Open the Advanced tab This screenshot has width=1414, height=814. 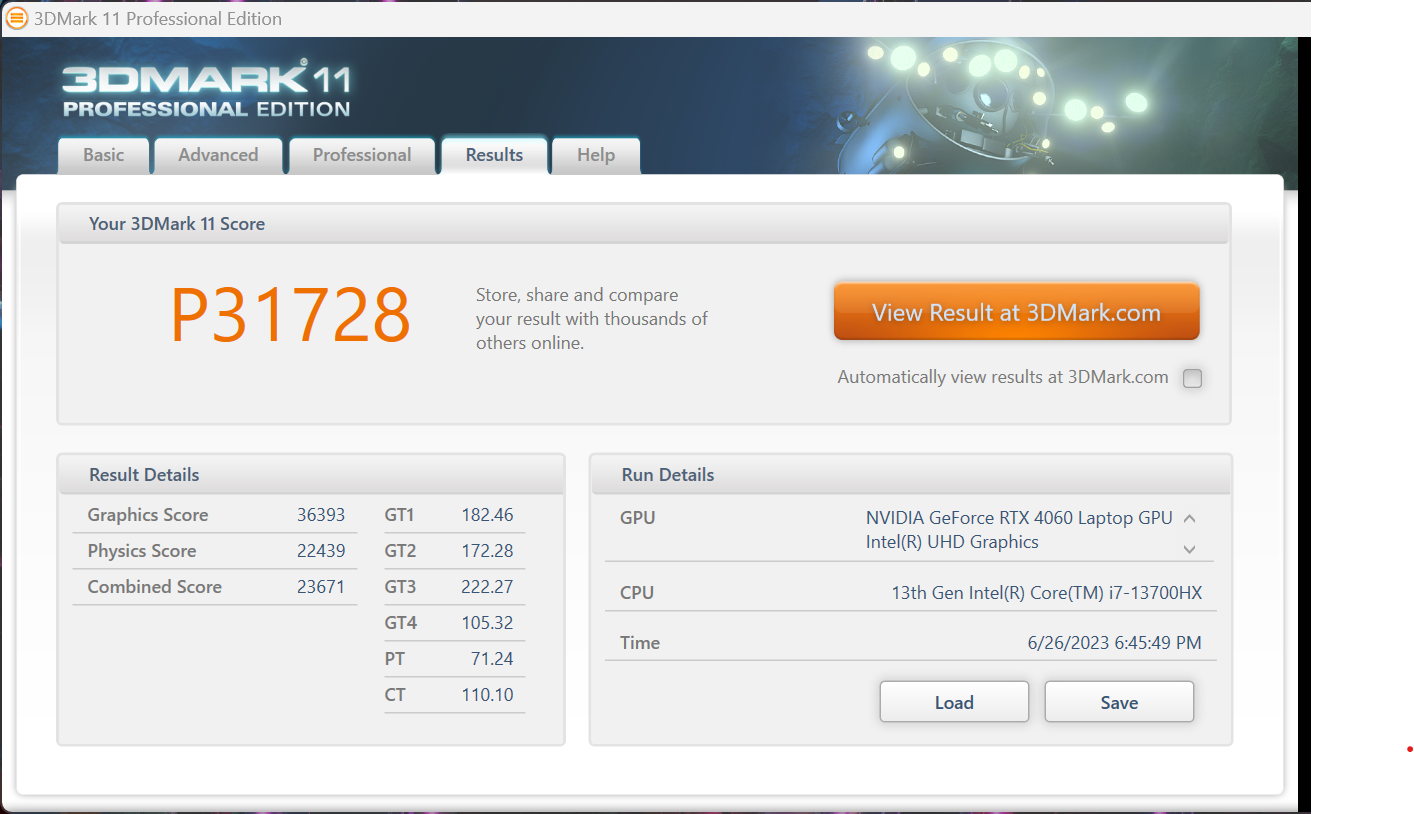(x=218, y=155)
